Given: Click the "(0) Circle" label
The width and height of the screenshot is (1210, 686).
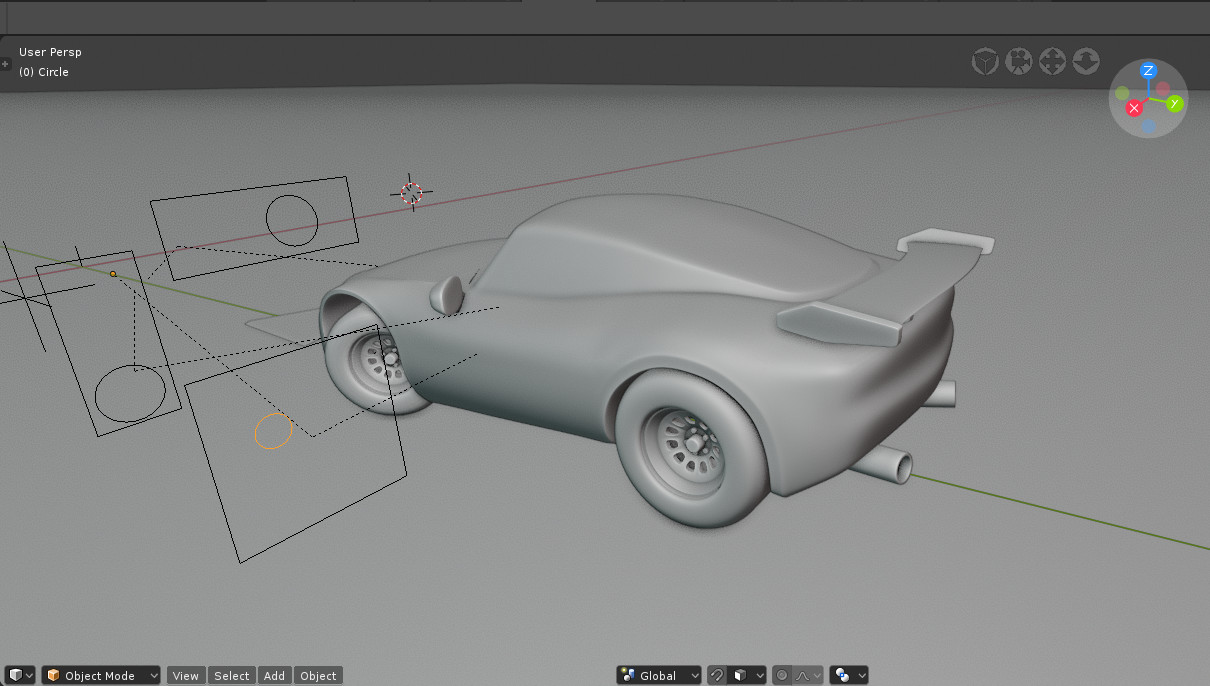Looking at the screenshot, I should click(x=44, y=72).
